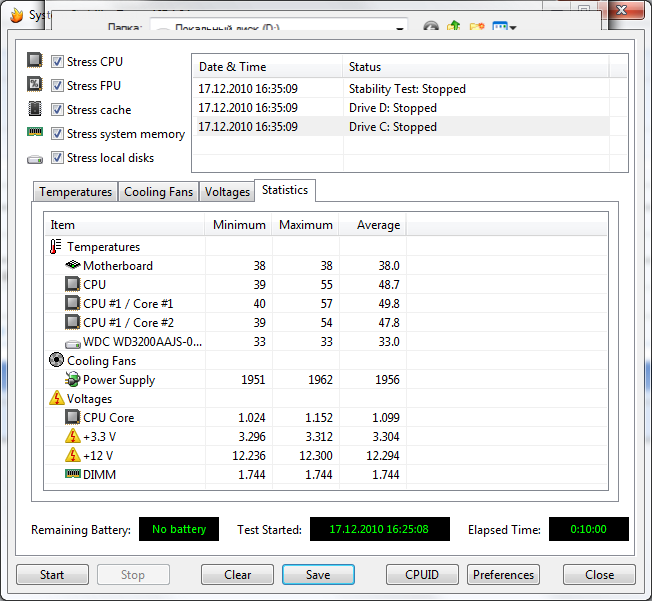Click the Cooling Fans group heading in the list
Screen dimensions: 652x601
pyautogui.click(x=101, y=361)
